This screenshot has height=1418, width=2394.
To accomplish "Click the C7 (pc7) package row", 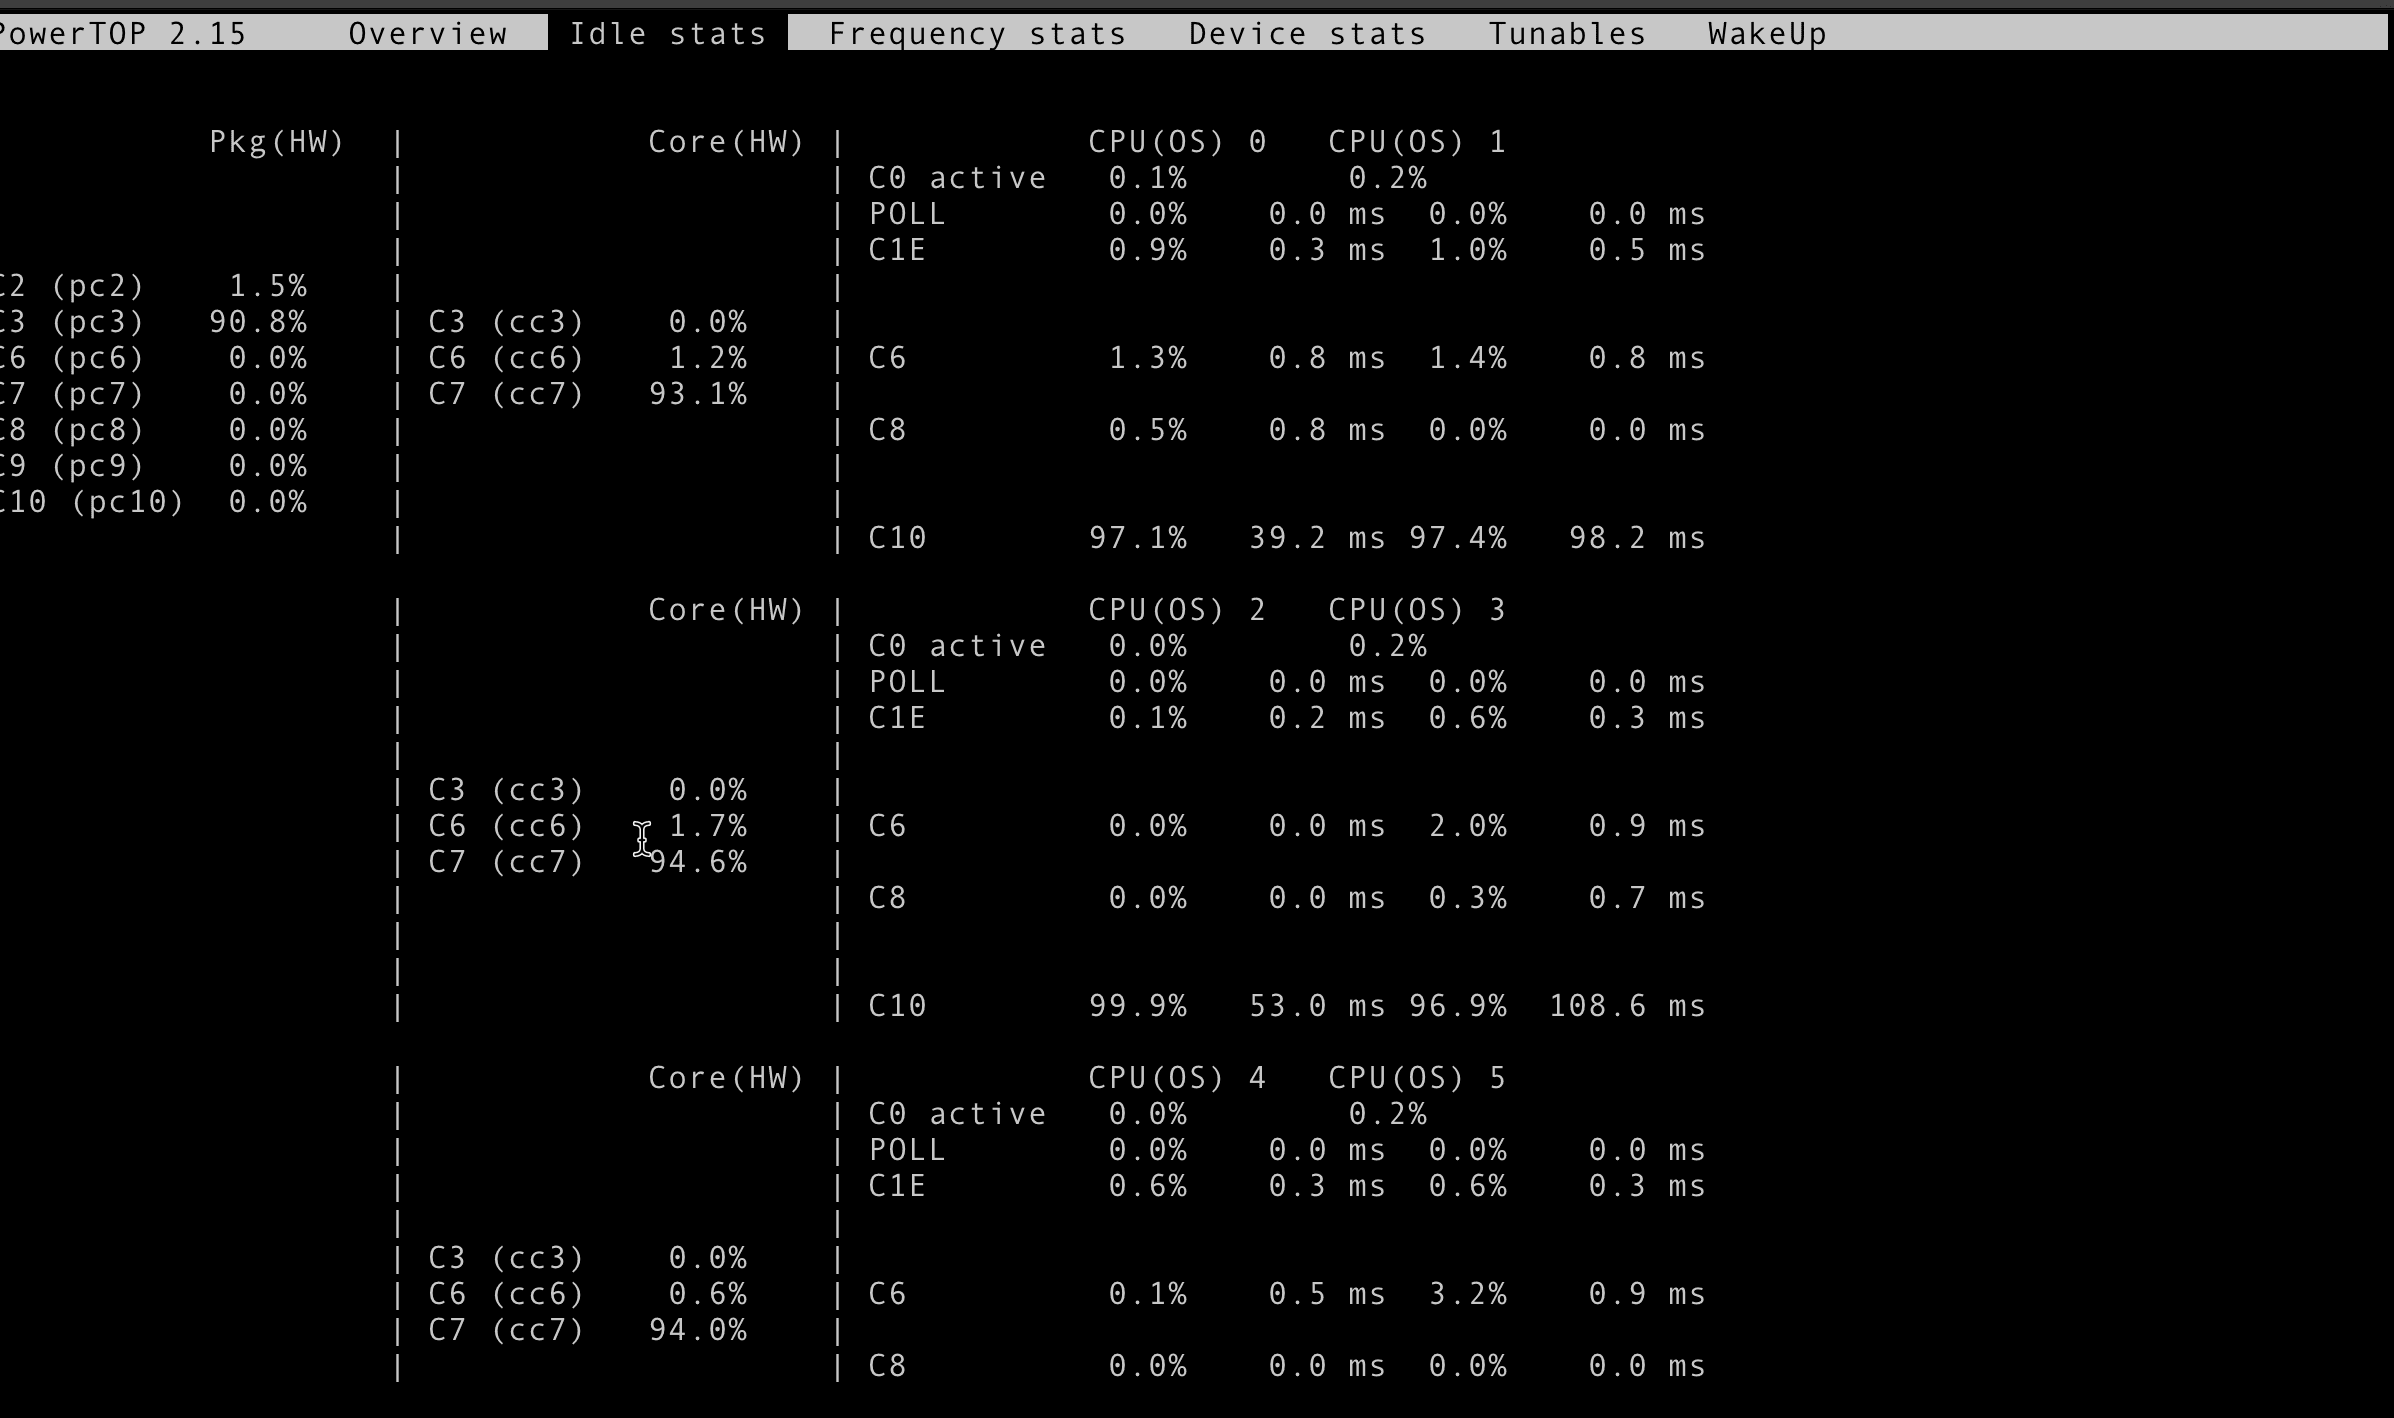I will pyautogui.click(x=153, y=394).
